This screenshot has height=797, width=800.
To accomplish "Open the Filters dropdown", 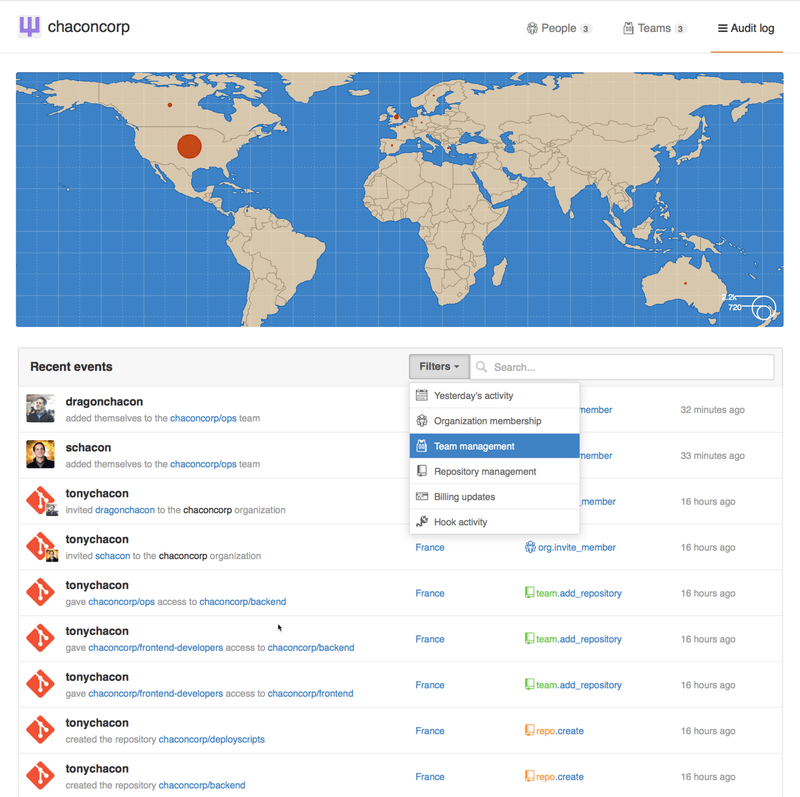I will click(439, 367).
